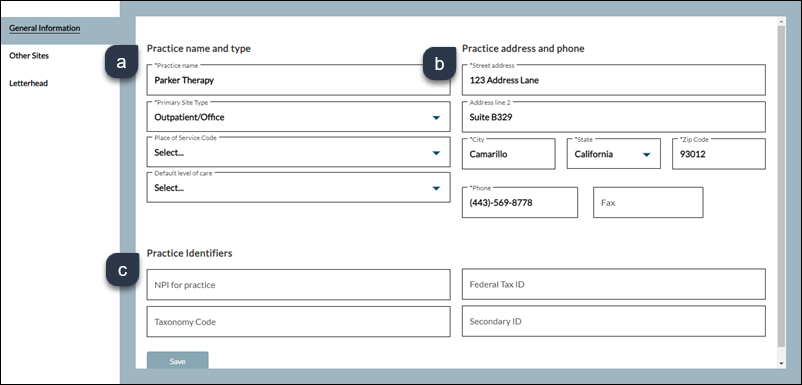Click the vertical scrollbar thumb

pos(781,188)
